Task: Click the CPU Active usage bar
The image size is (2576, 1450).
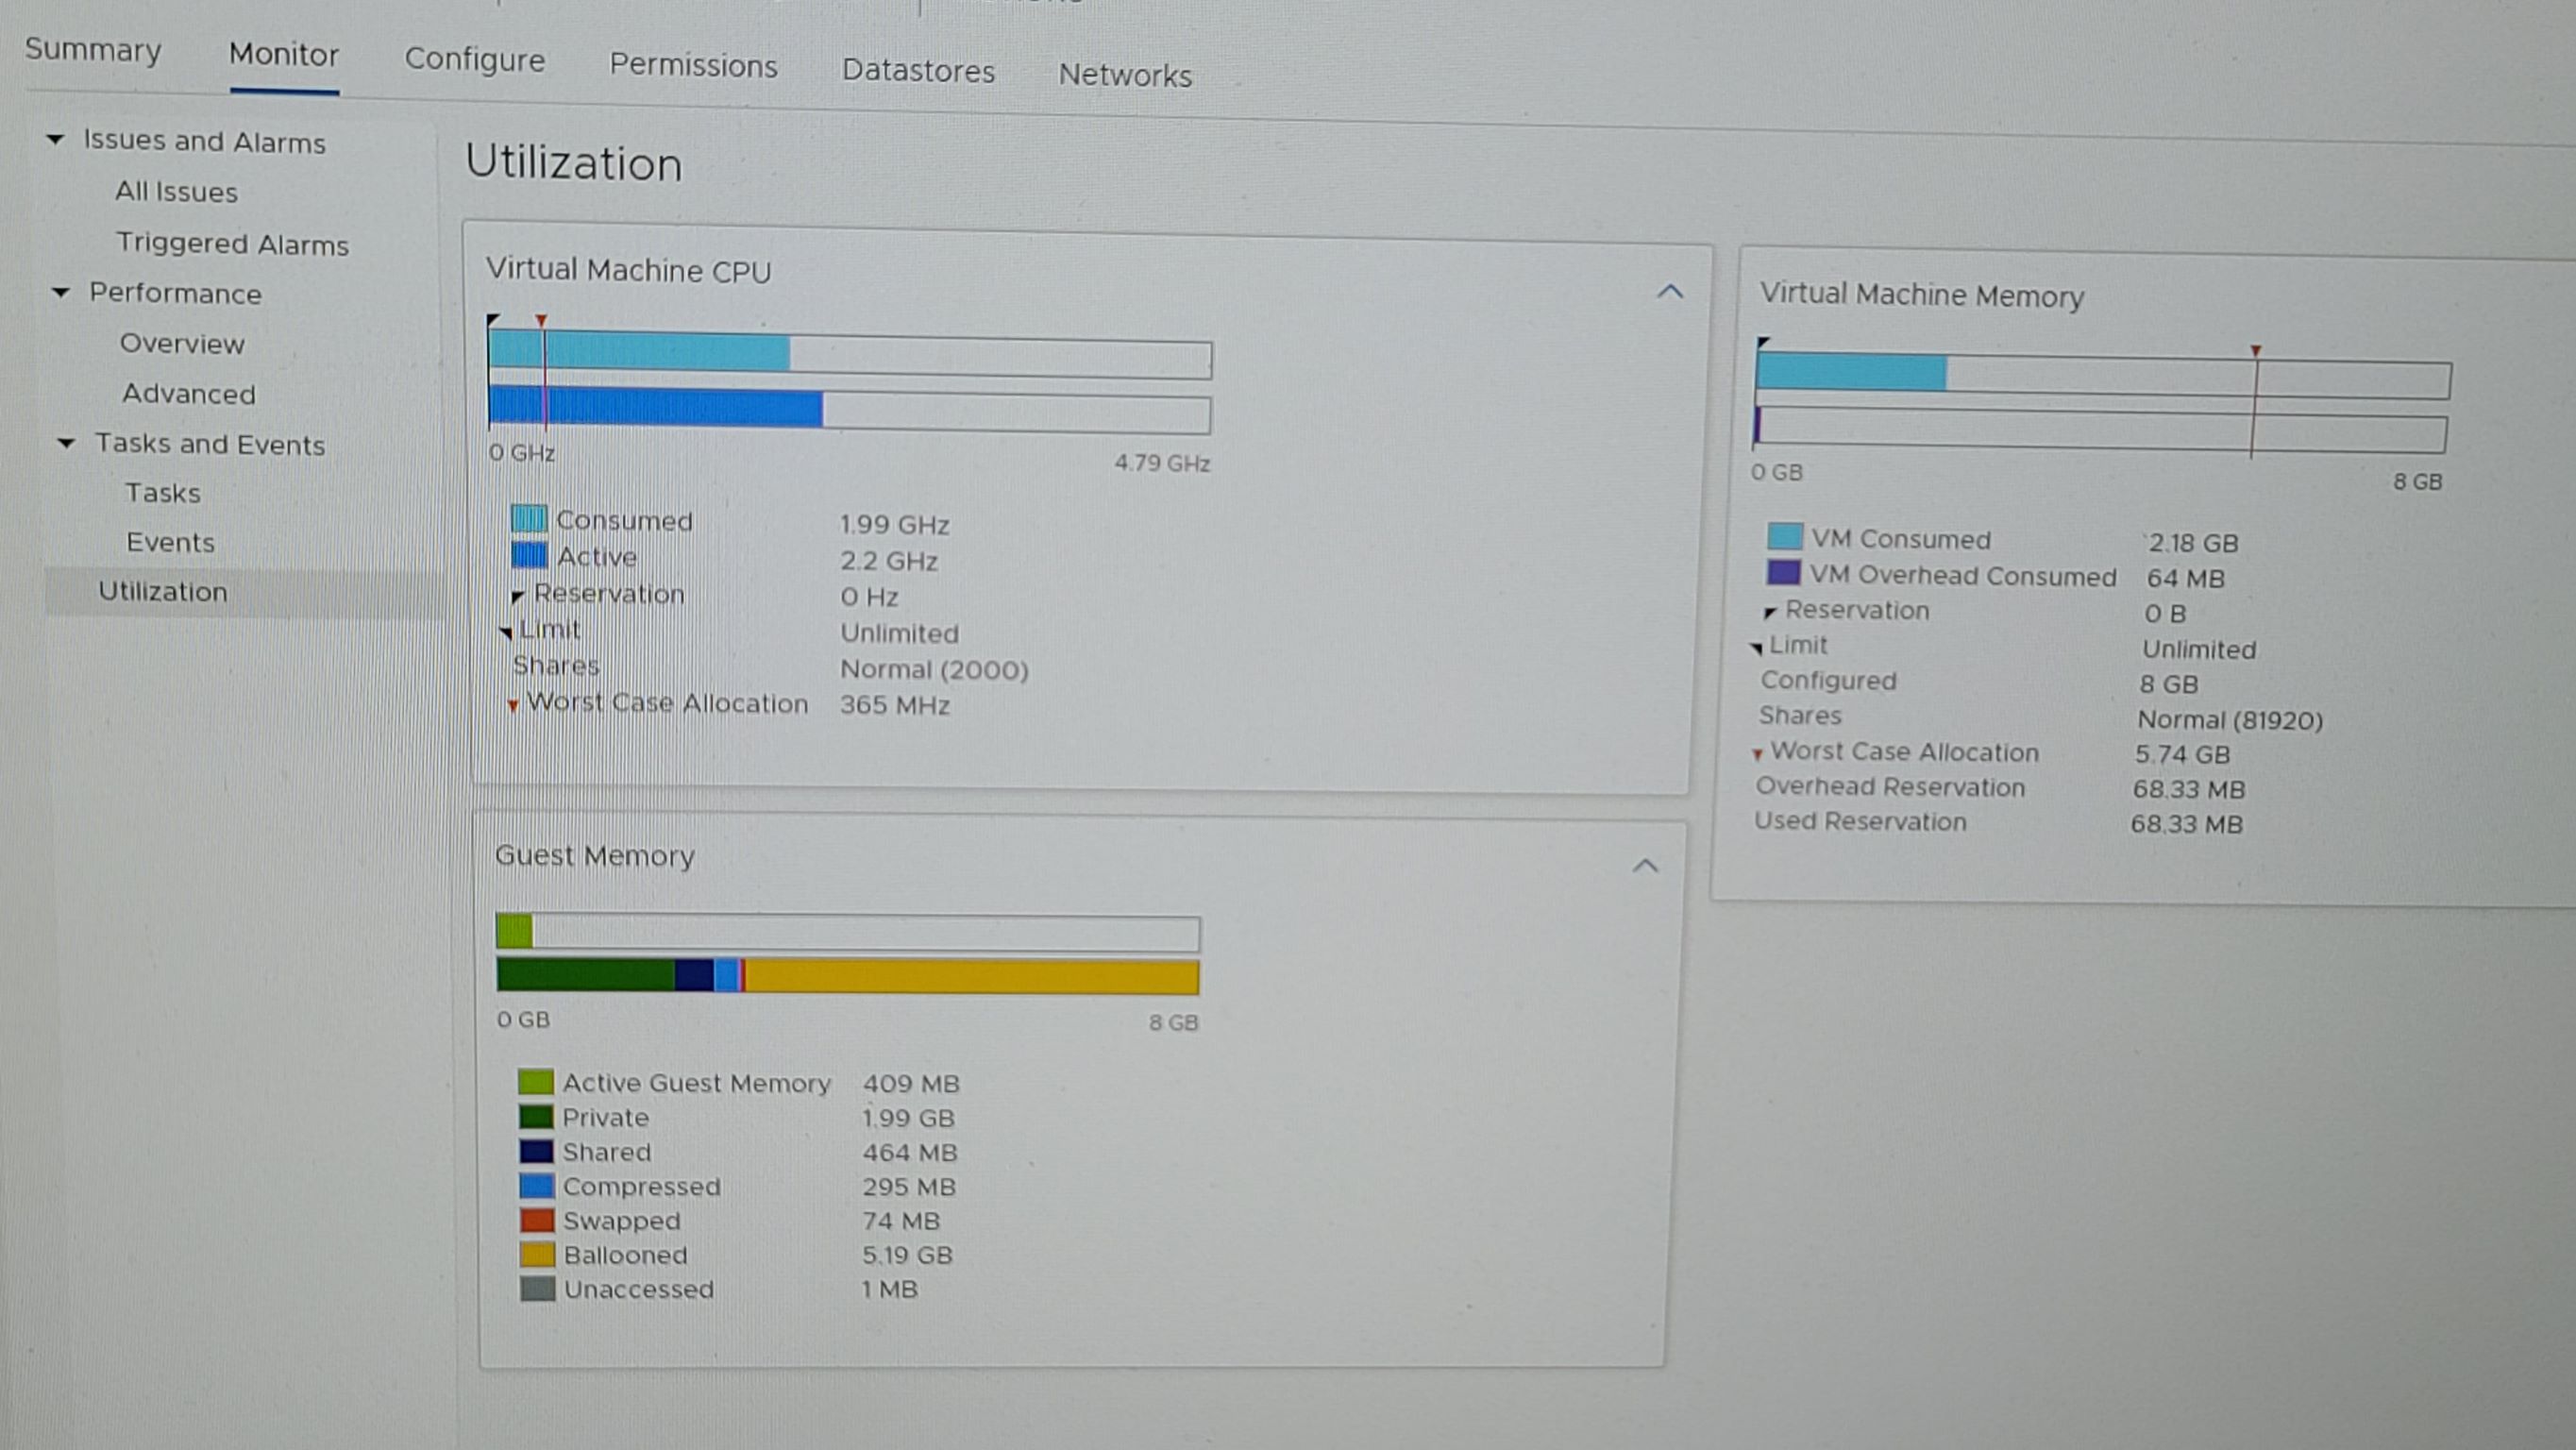Action: (656, 407)
